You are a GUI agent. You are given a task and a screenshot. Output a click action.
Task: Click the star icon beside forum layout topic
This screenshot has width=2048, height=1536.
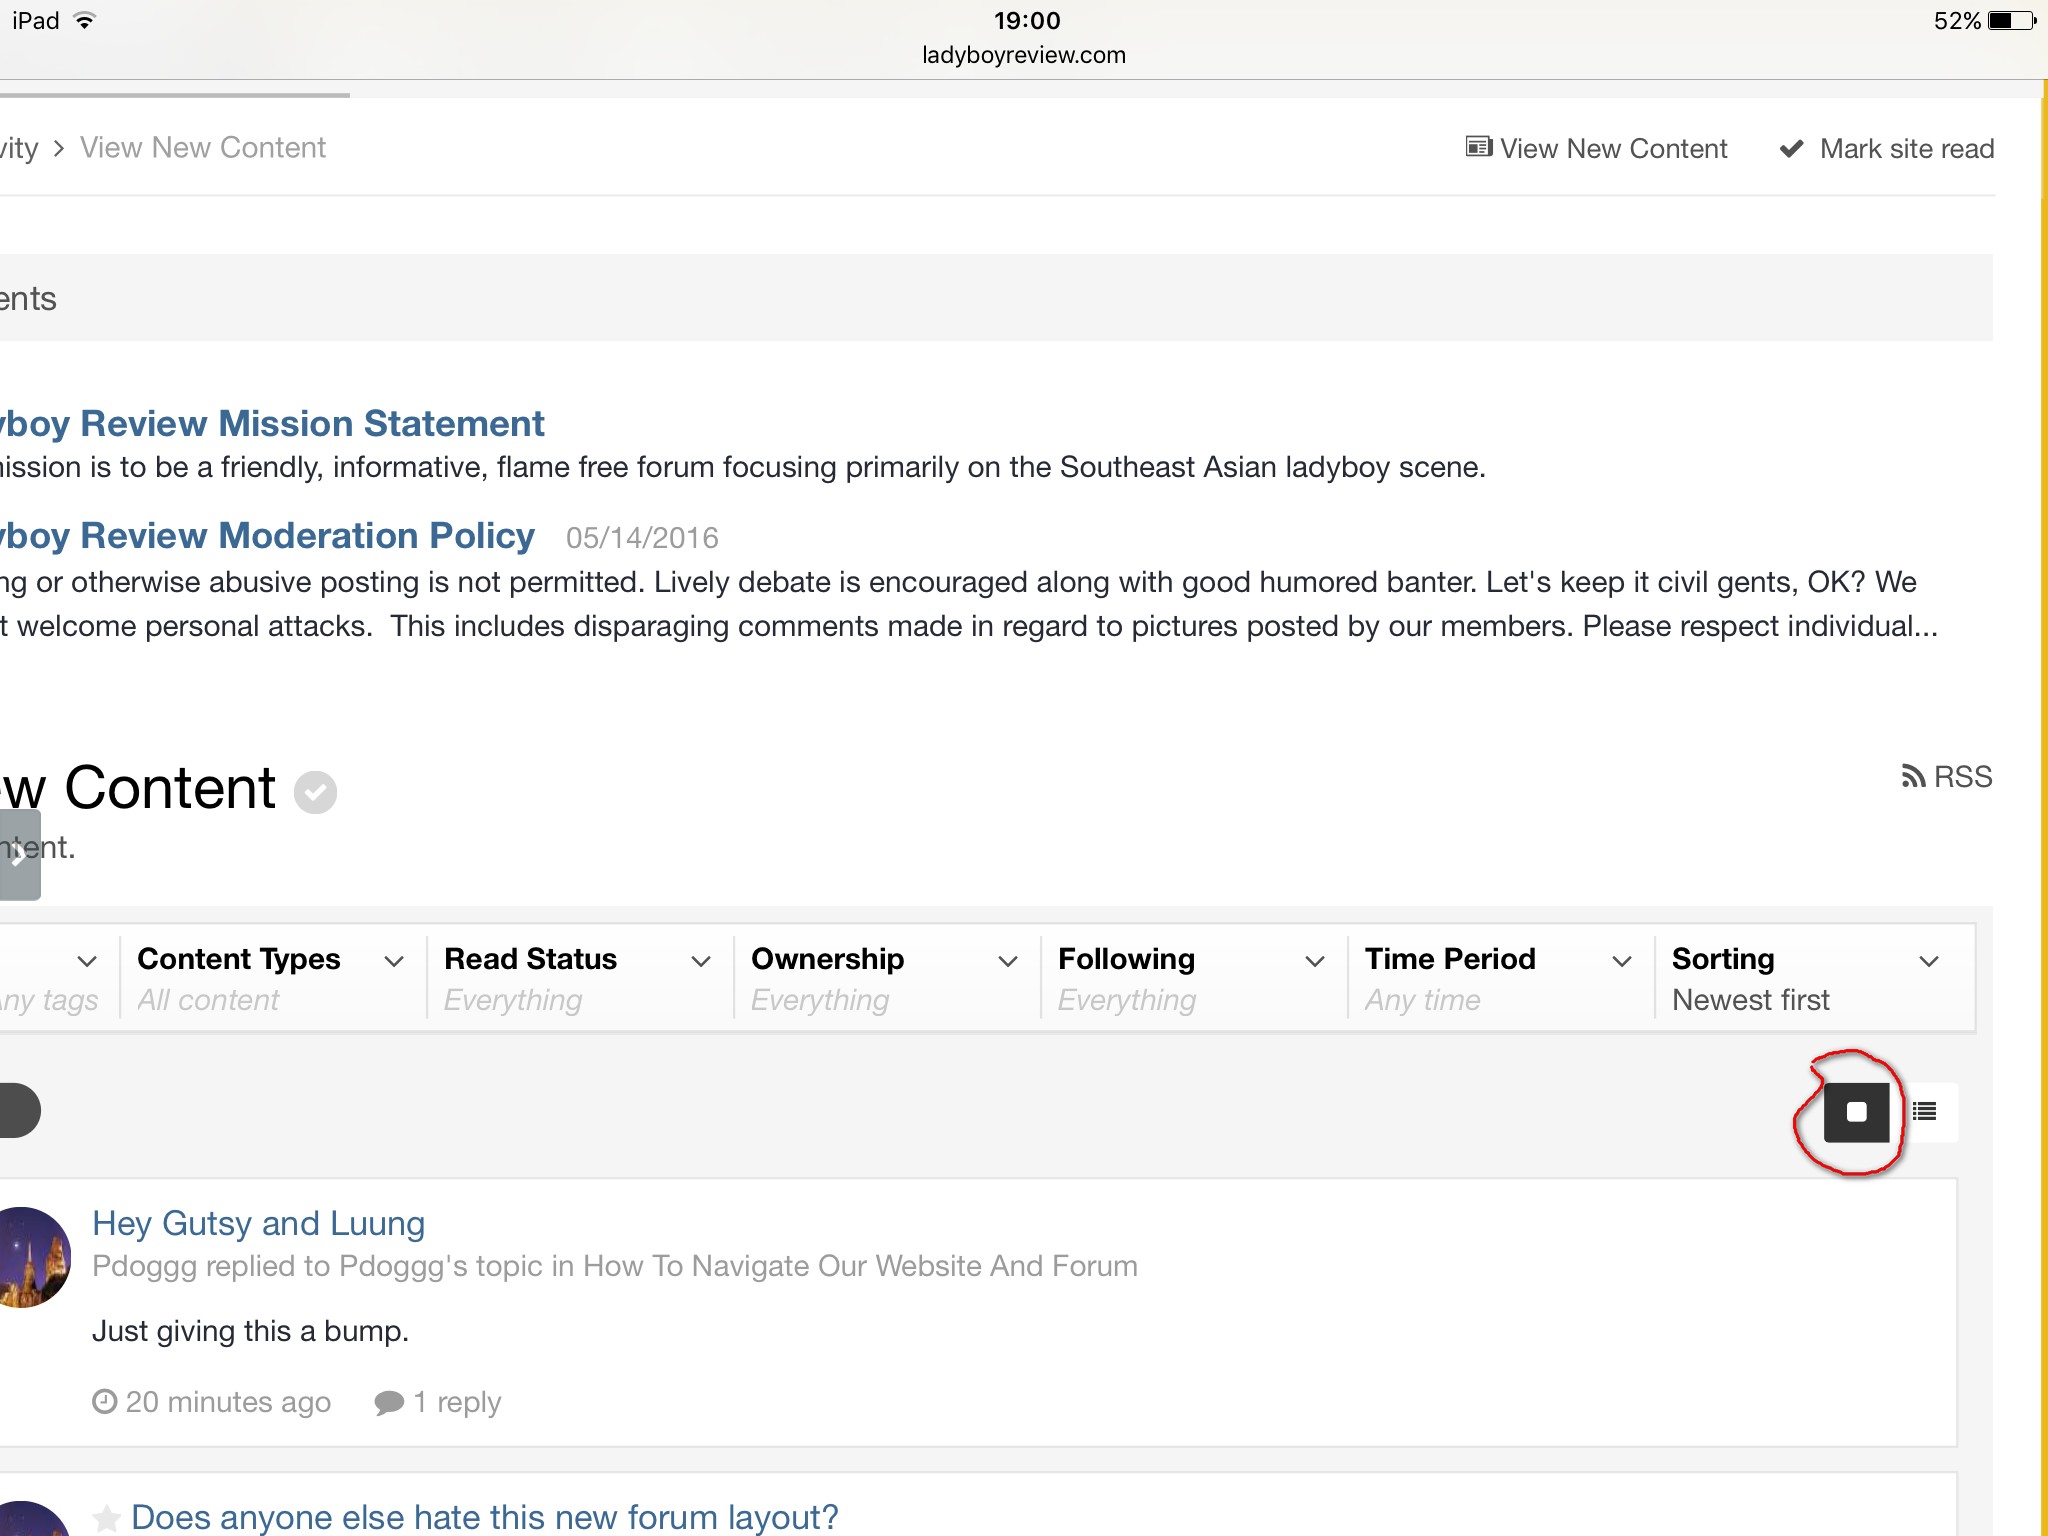pyautogui.click(x=106, y=1518)
